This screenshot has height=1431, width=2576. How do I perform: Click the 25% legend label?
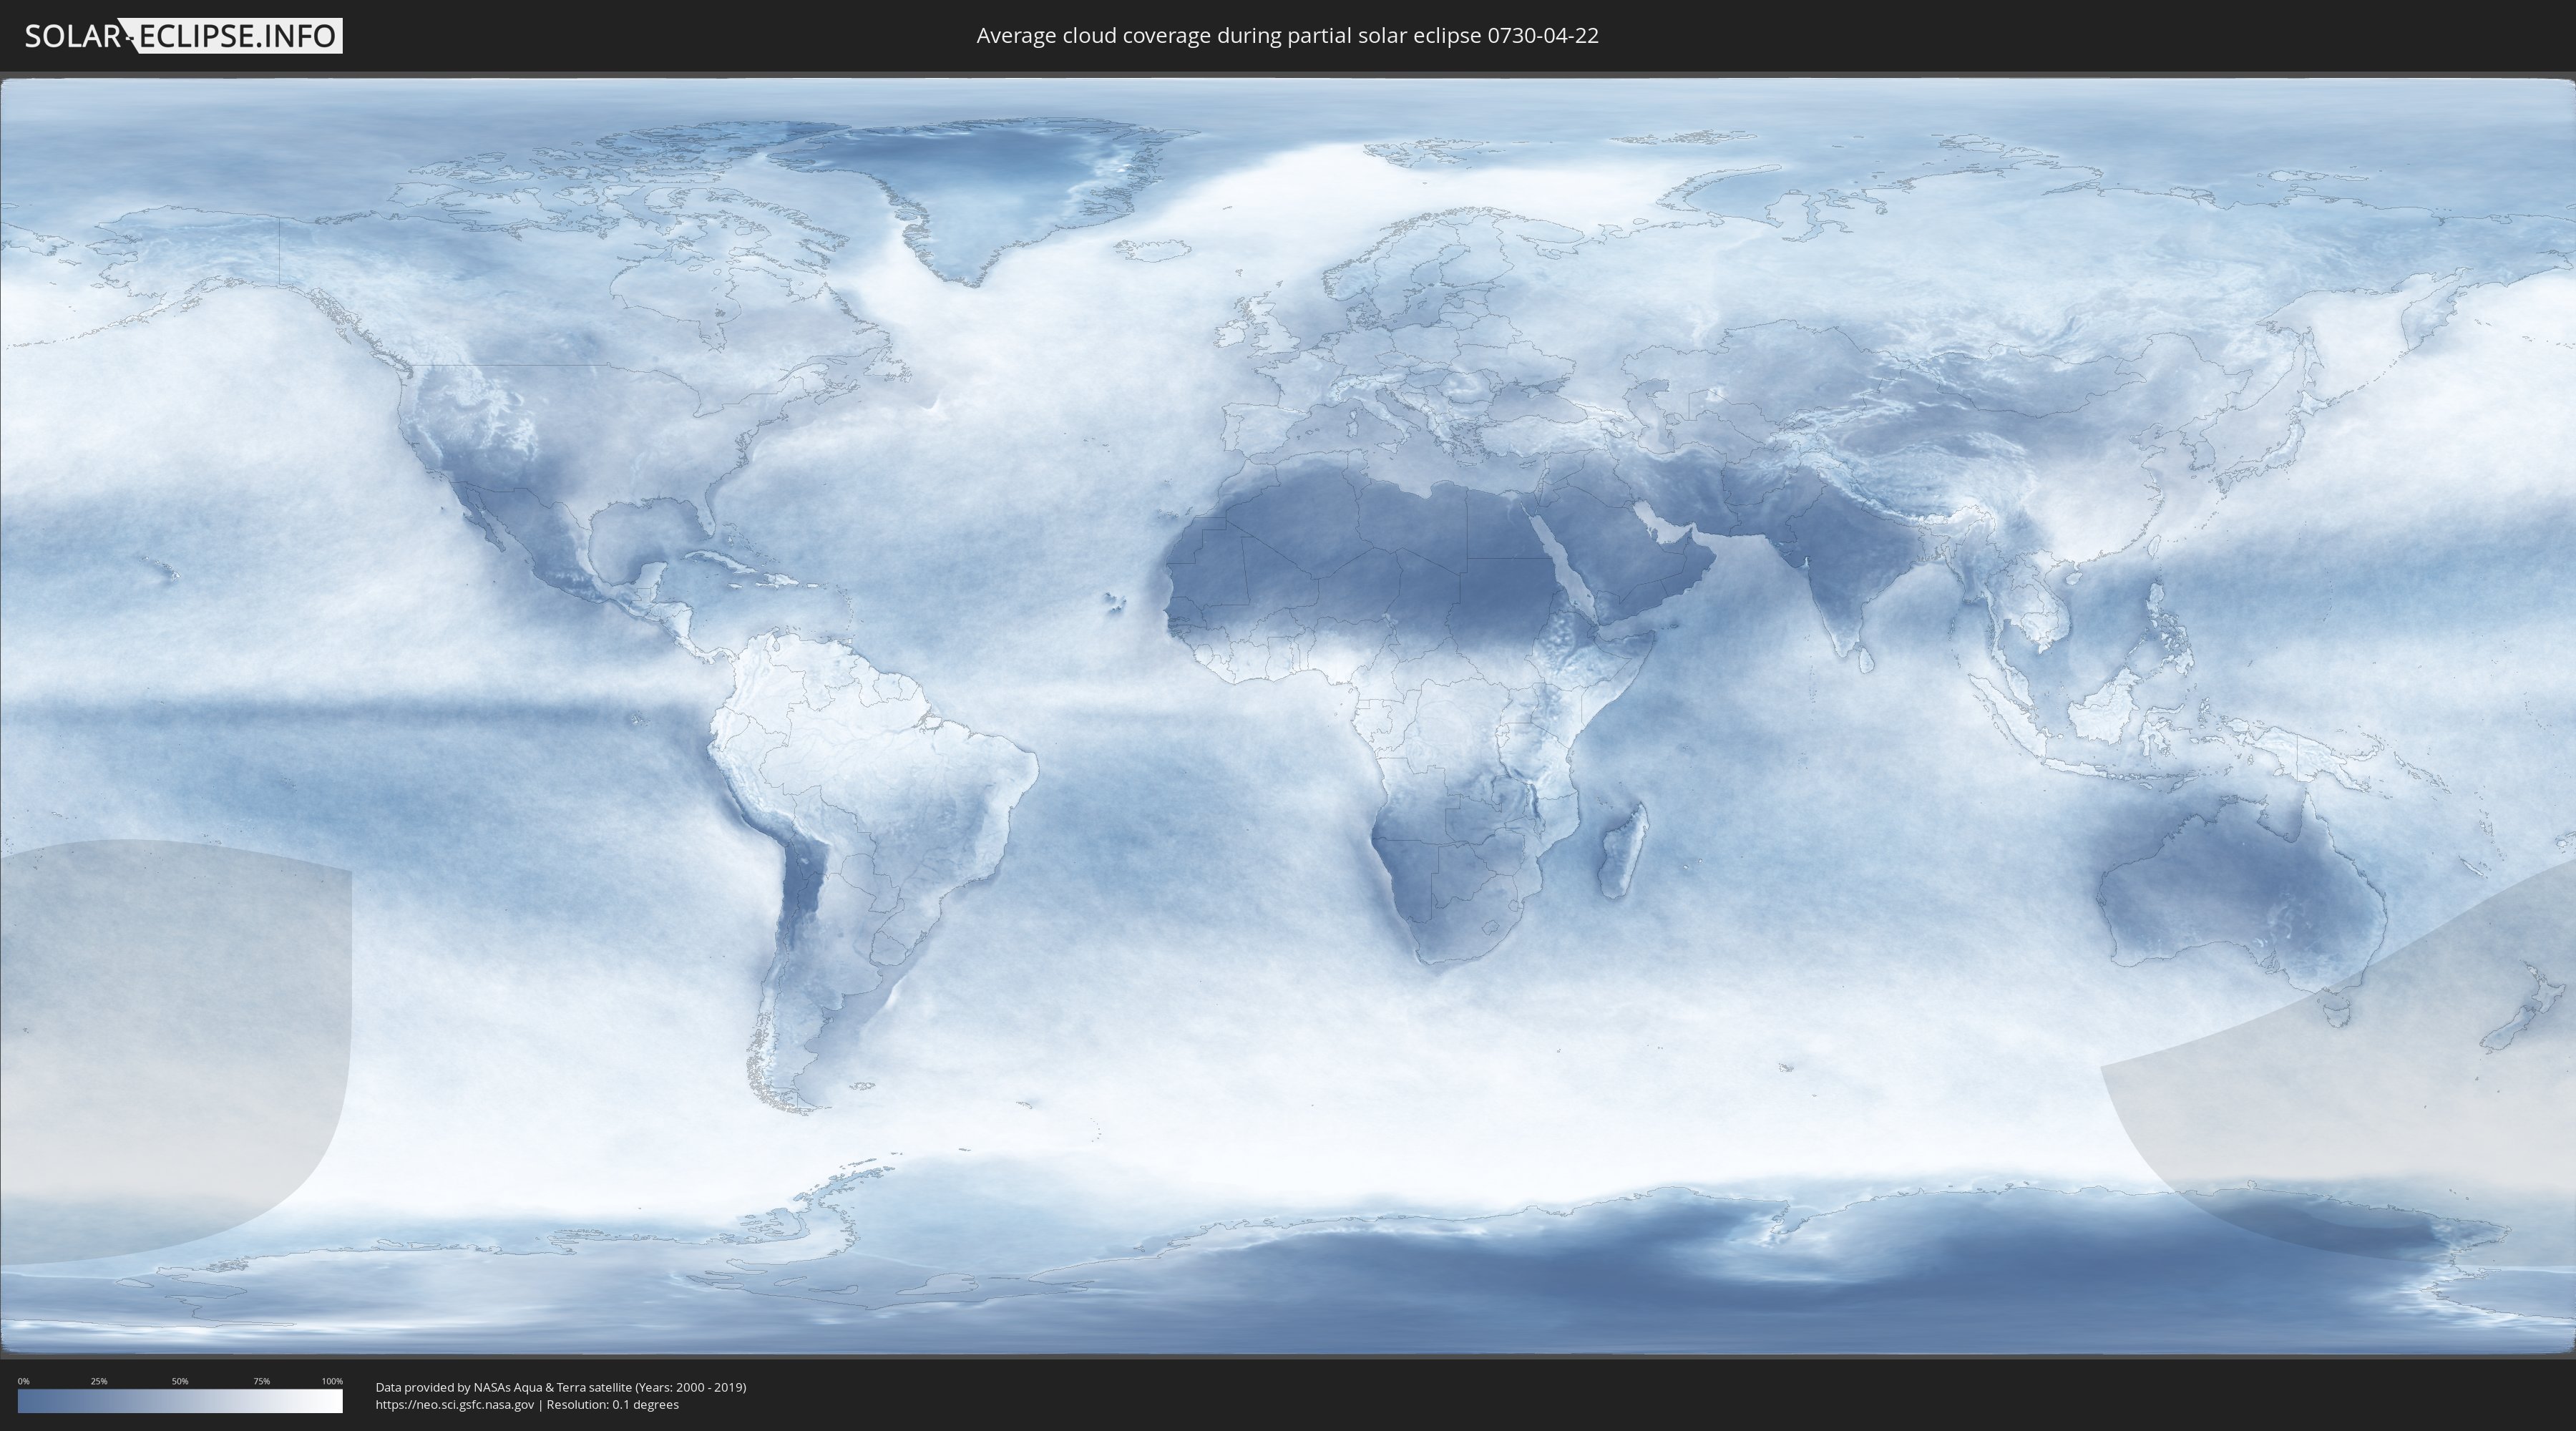click(99, 1381)
